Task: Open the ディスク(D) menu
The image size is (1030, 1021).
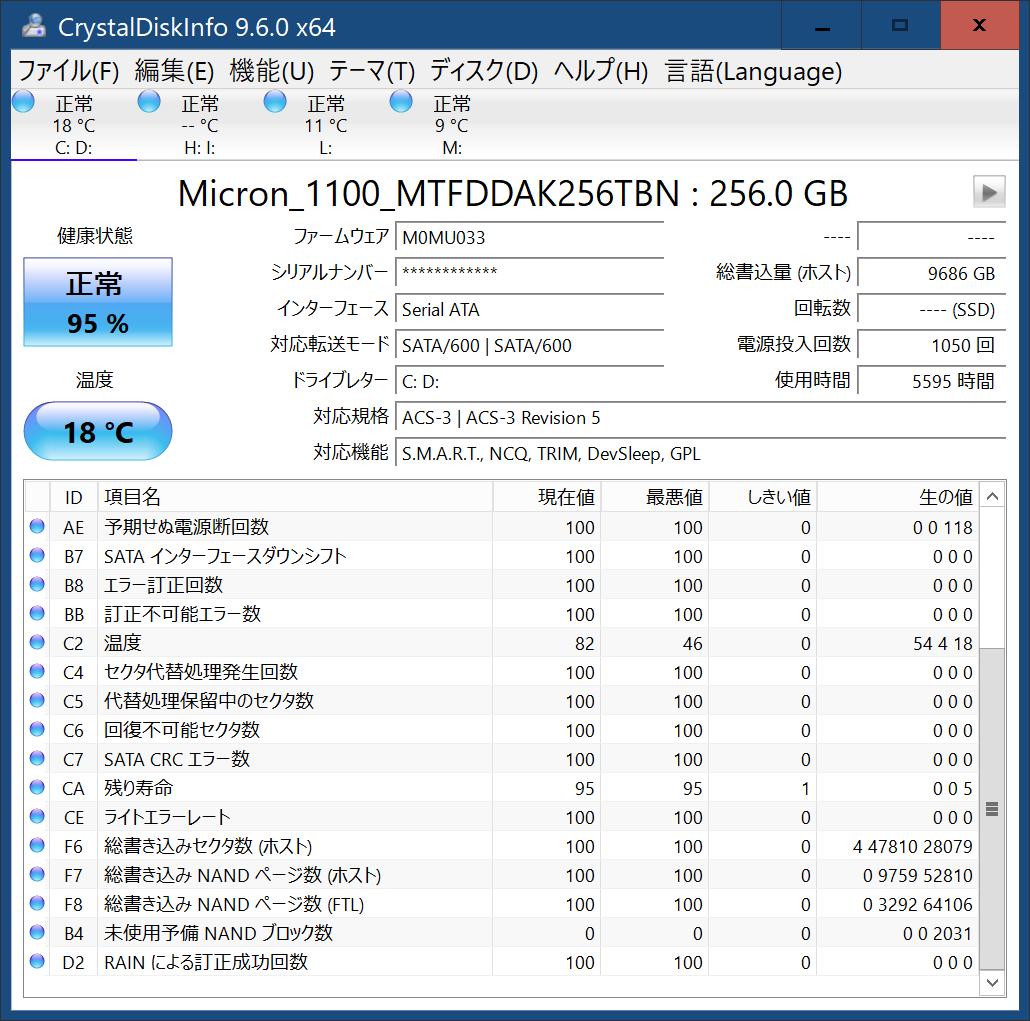Action: pyautogui.click(x=483, y=71)
